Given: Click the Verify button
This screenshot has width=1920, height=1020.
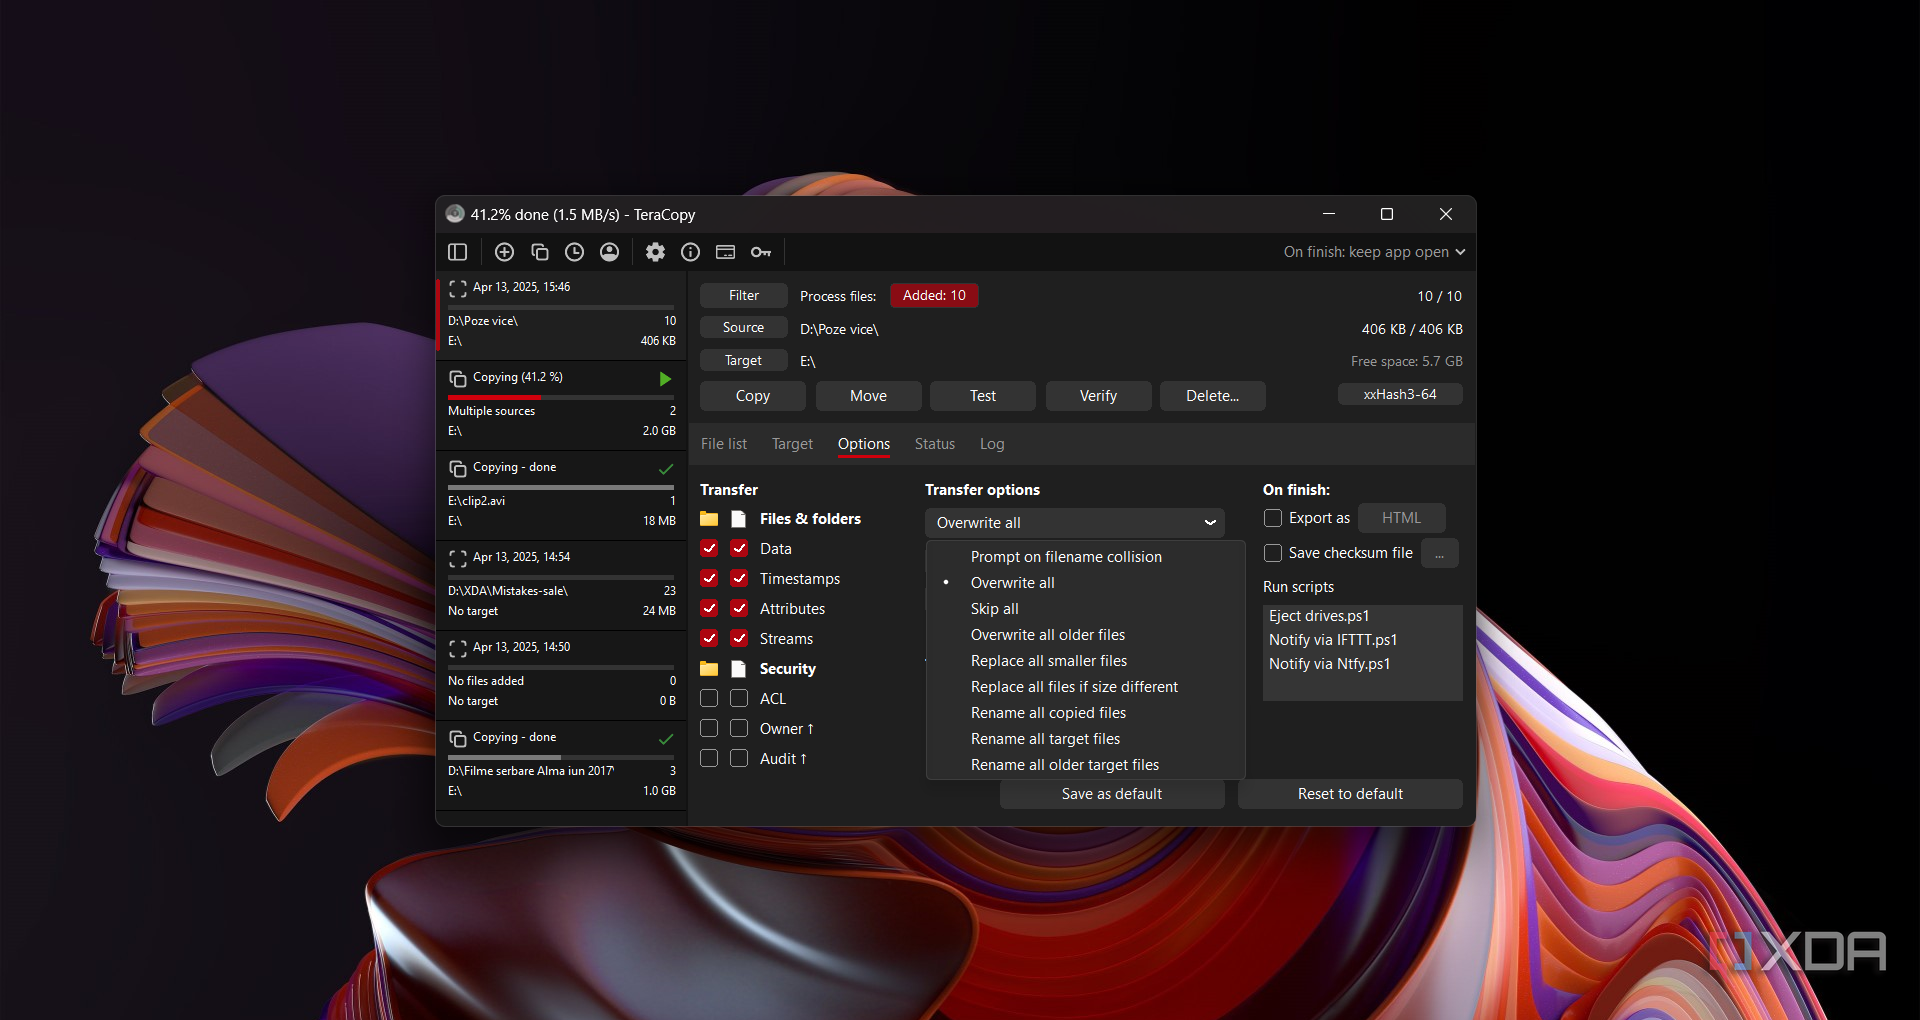Looking at the screenshot, I should (1098, 396).
